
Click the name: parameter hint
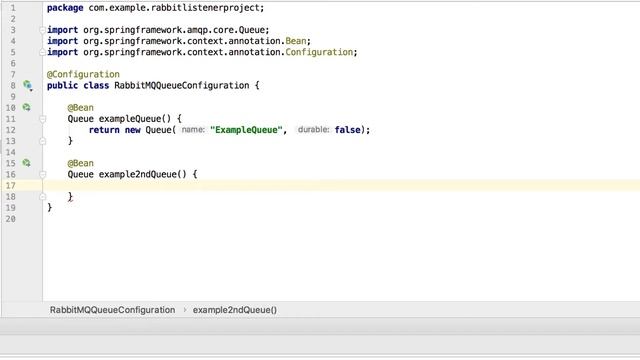(x=193, y=130)
